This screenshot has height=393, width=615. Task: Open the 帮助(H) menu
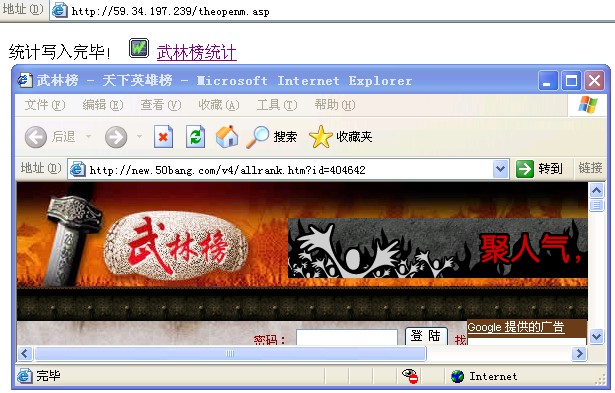pos(335,105)
